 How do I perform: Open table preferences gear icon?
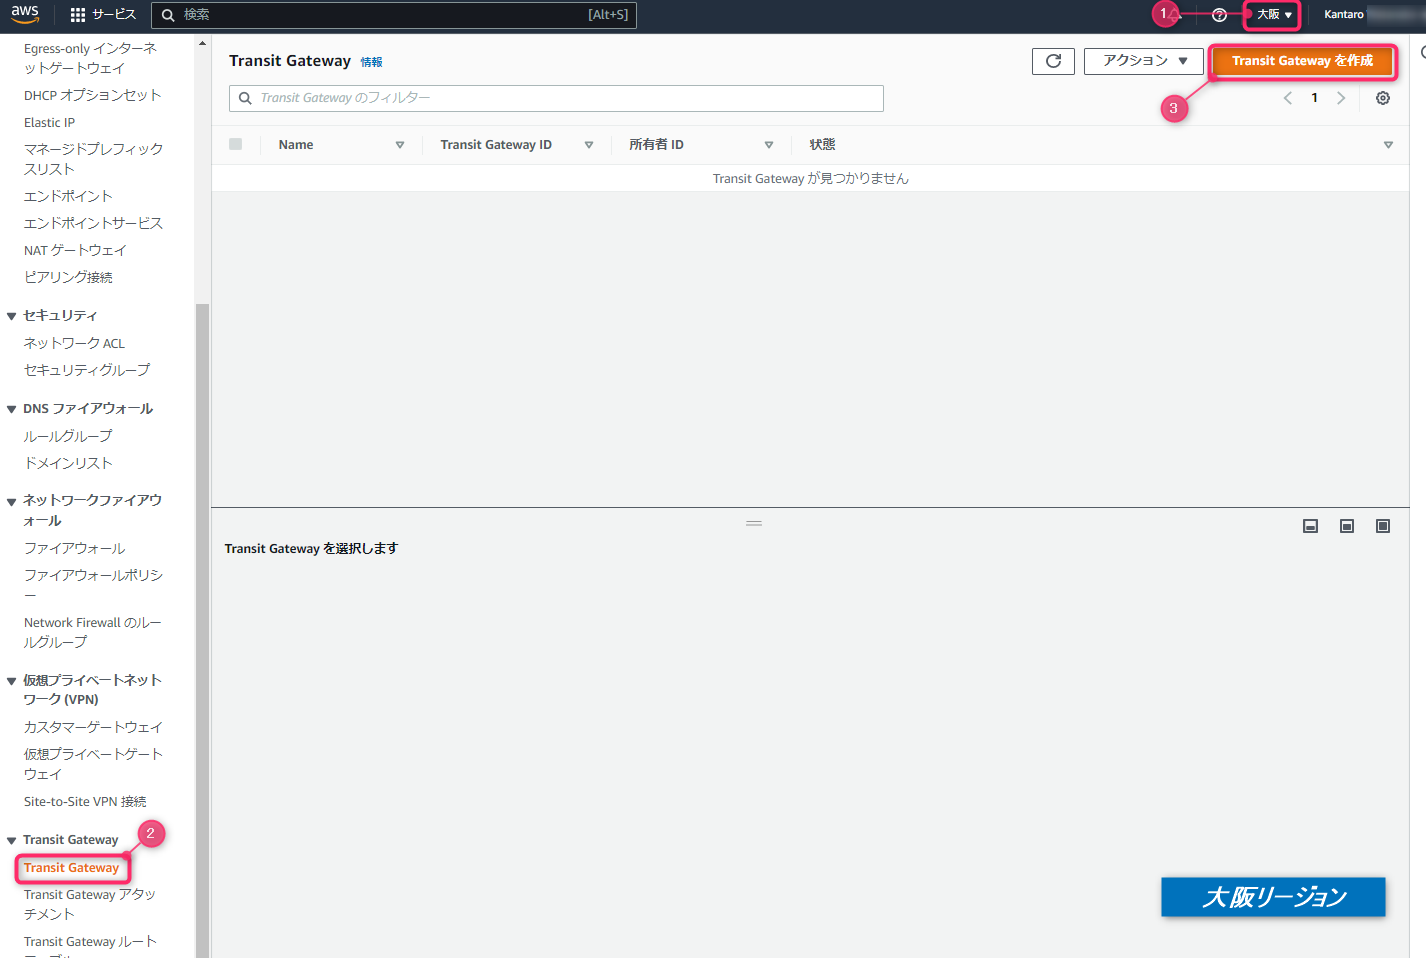click(x=1383, y=98)
